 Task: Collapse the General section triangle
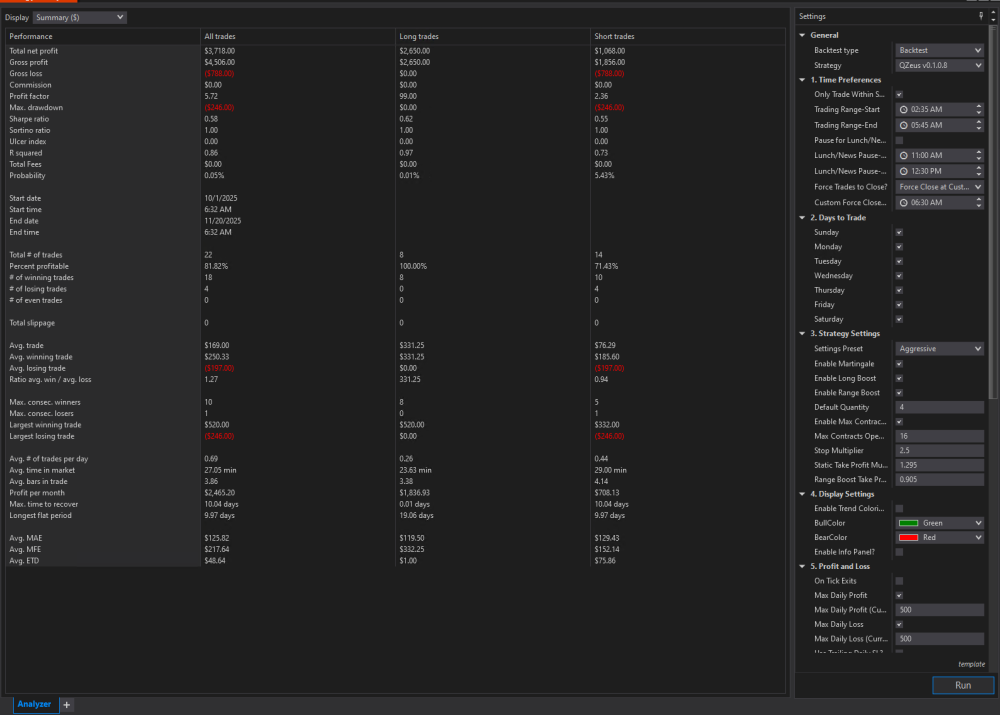pos(802,35)
